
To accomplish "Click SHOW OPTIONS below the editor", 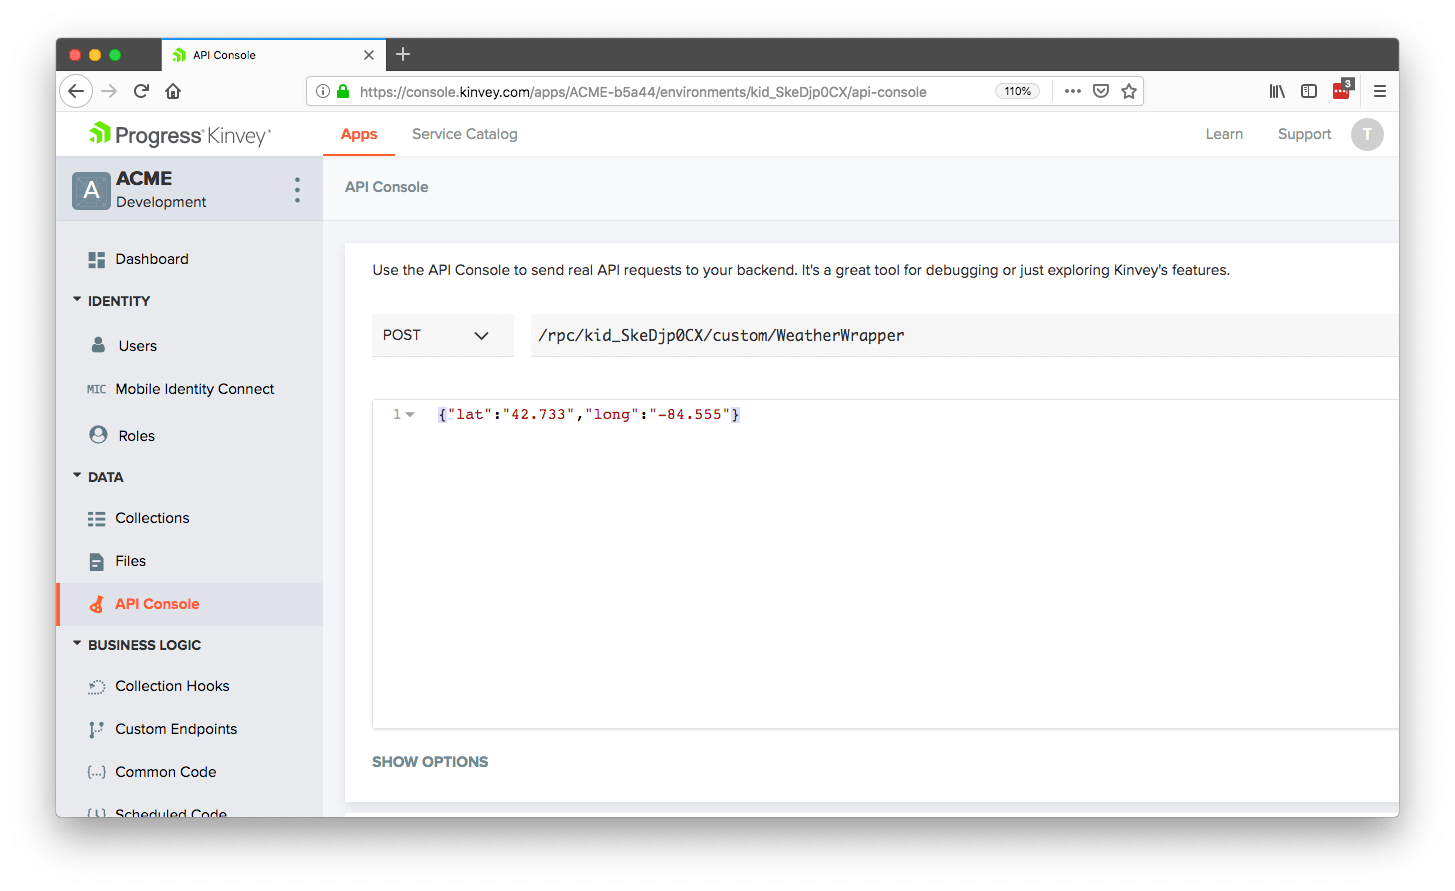I will coord(430,762).
